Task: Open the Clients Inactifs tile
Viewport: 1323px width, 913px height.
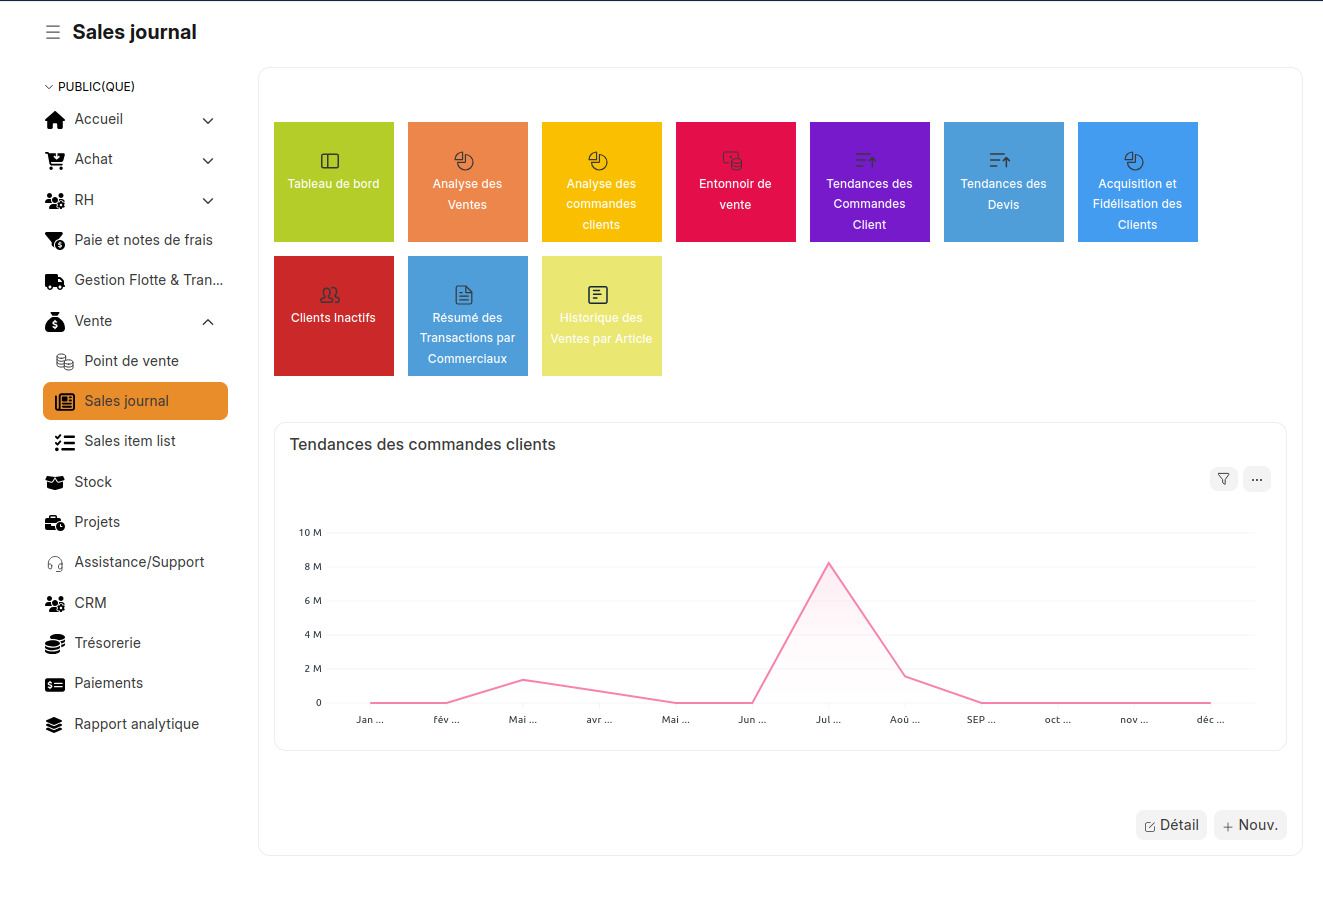Action: pos(333,316)
